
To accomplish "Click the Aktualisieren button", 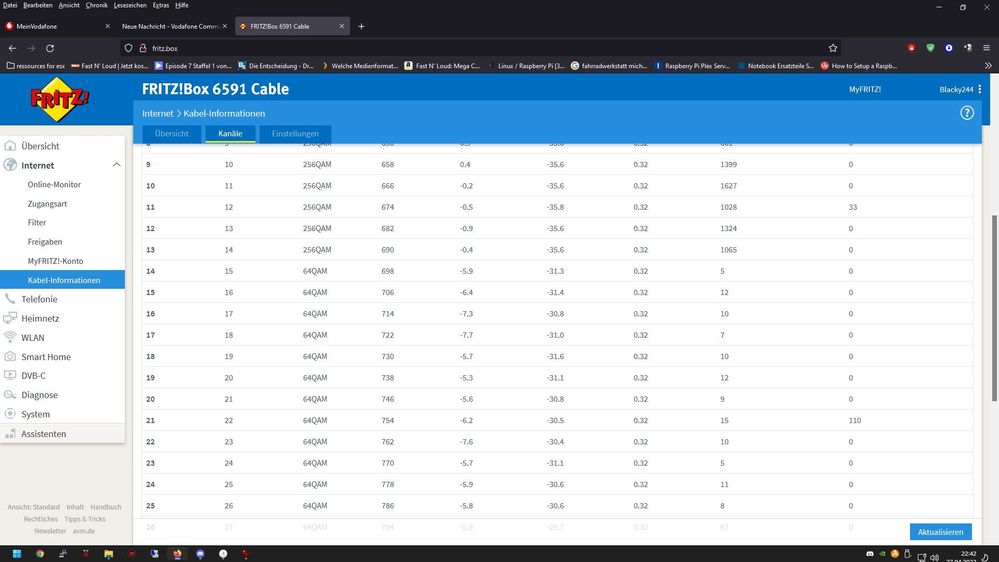I will pos(940,532).
